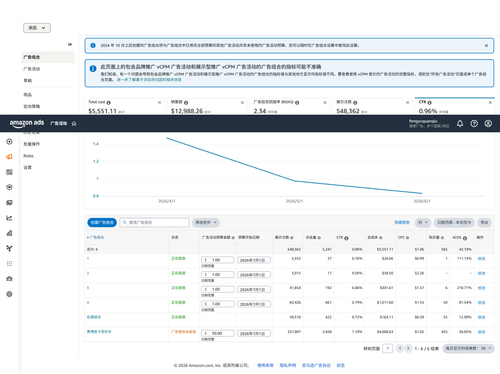The image size is (500, 374).
Task: Remove the 展示次数 metric card
Action: (x=407, y=103)
